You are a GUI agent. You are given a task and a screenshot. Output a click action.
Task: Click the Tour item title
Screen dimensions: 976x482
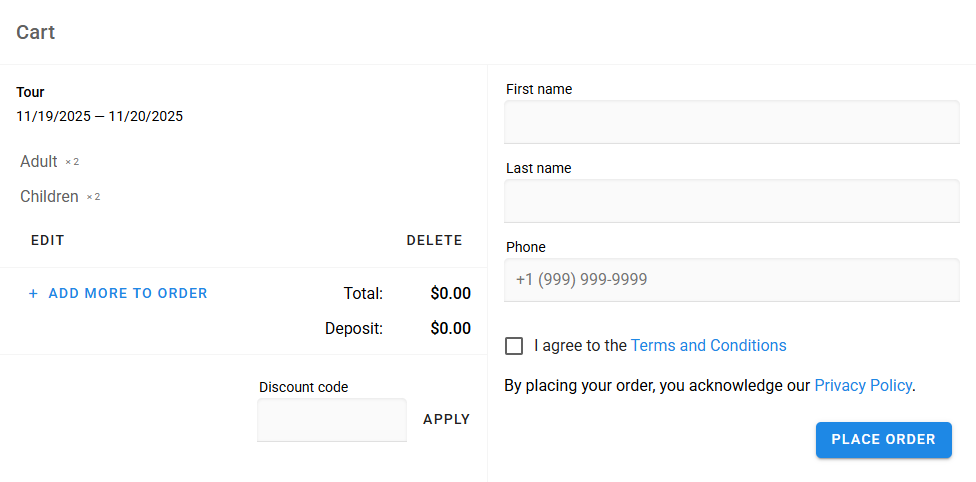tap(30, 92)
